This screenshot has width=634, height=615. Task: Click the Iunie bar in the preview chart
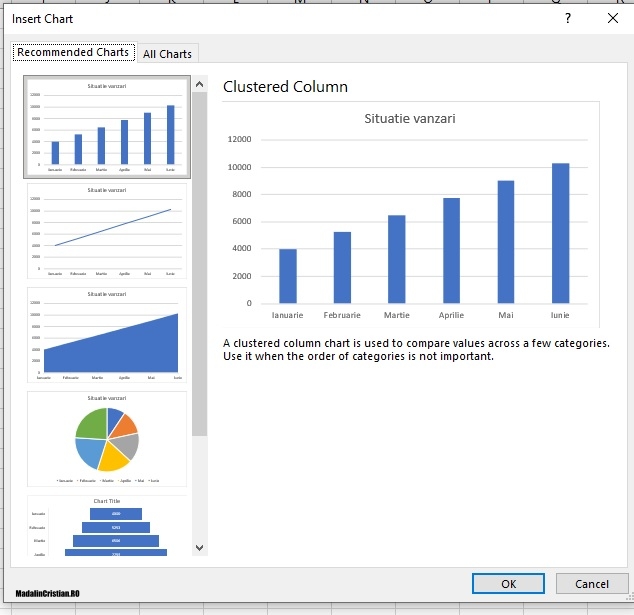[560, 233]
